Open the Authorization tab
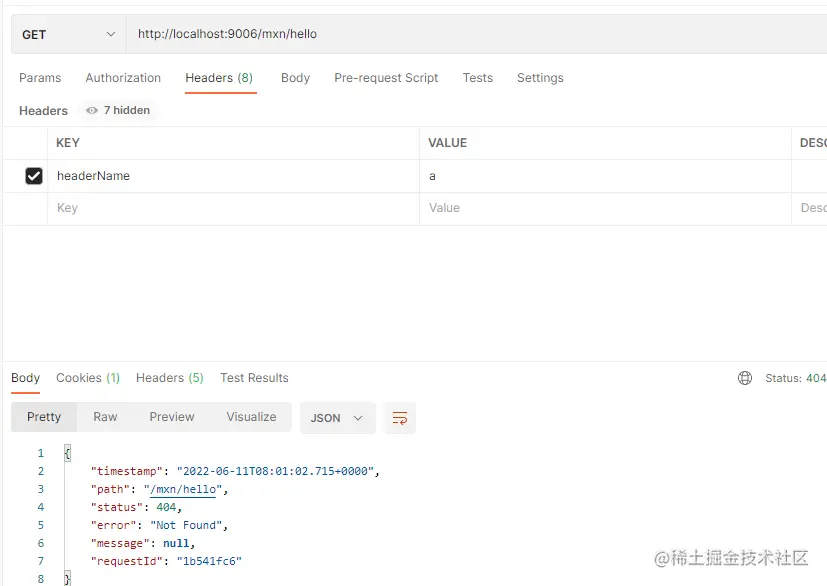Viewport: 827px width, 586px height. point(123,78)
